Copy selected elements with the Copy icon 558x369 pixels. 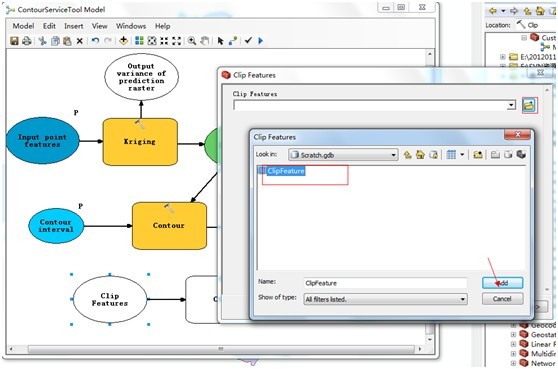[55, 41]
